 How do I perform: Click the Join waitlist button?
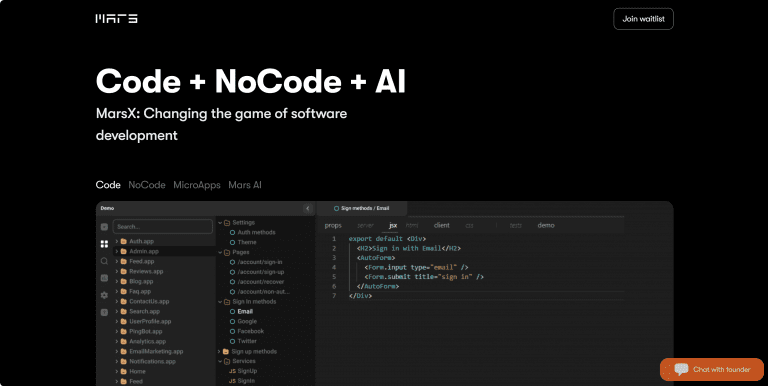tap(644, 19)
